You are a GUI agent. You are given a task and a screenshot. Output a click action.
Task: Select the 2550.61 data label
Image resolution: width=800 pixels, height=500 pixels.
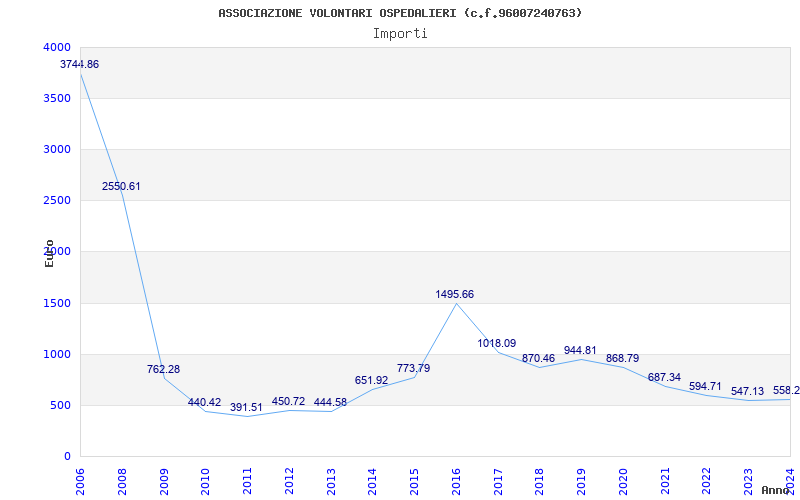point(121,186)
